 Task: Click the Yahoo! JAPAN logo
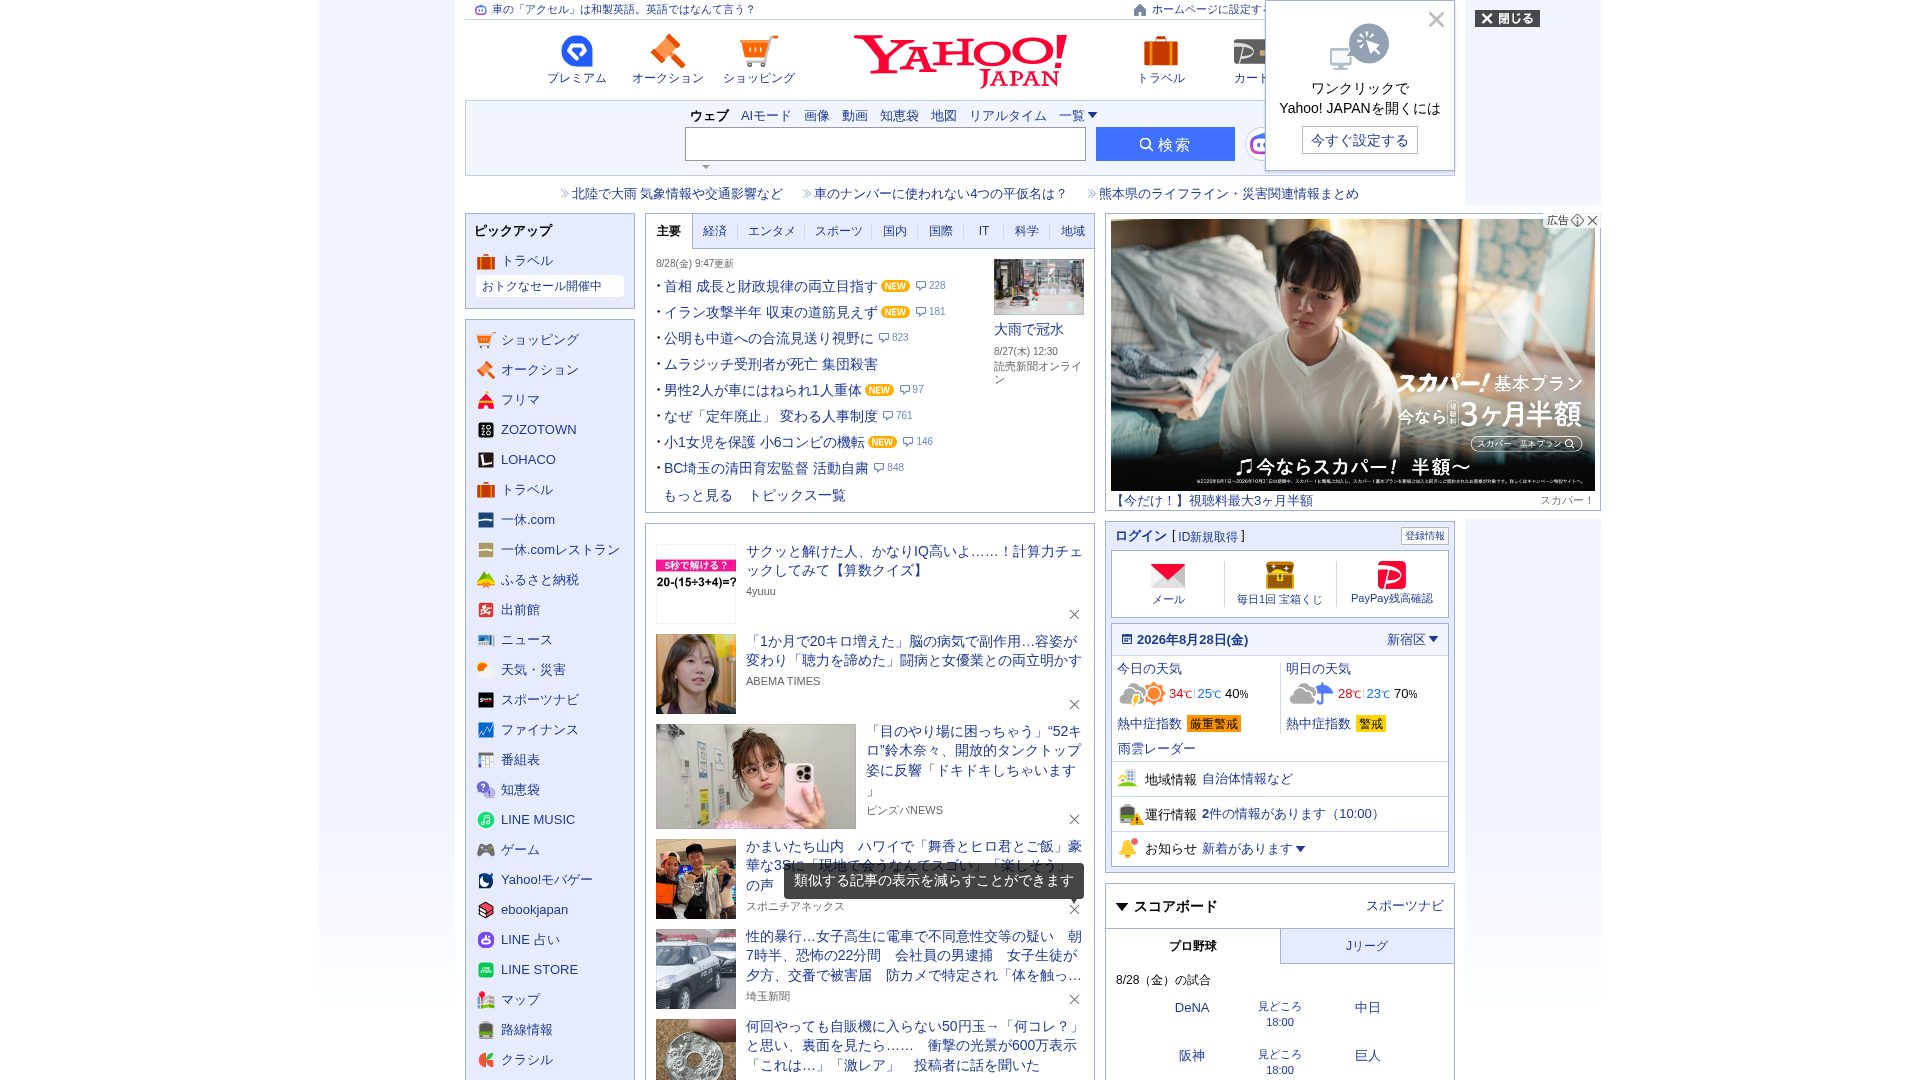pos(960,61)
